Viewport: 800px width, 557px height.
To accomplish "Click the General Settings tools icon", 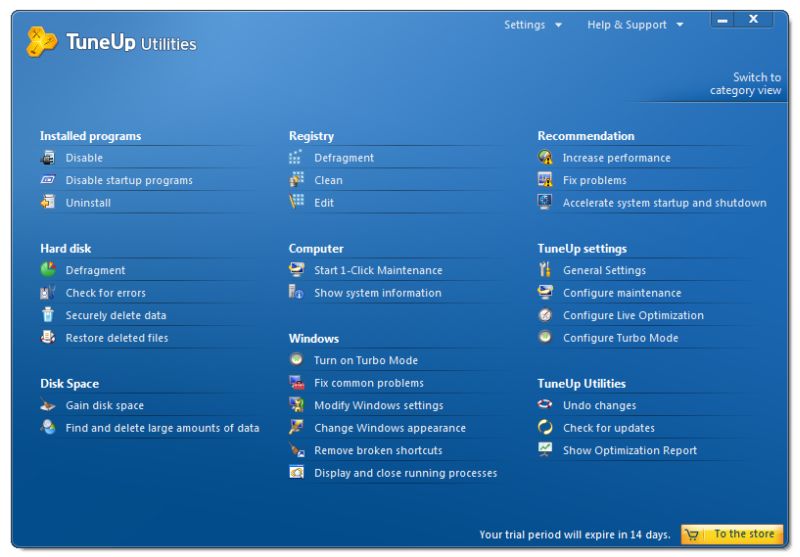I will pos(545,269).
